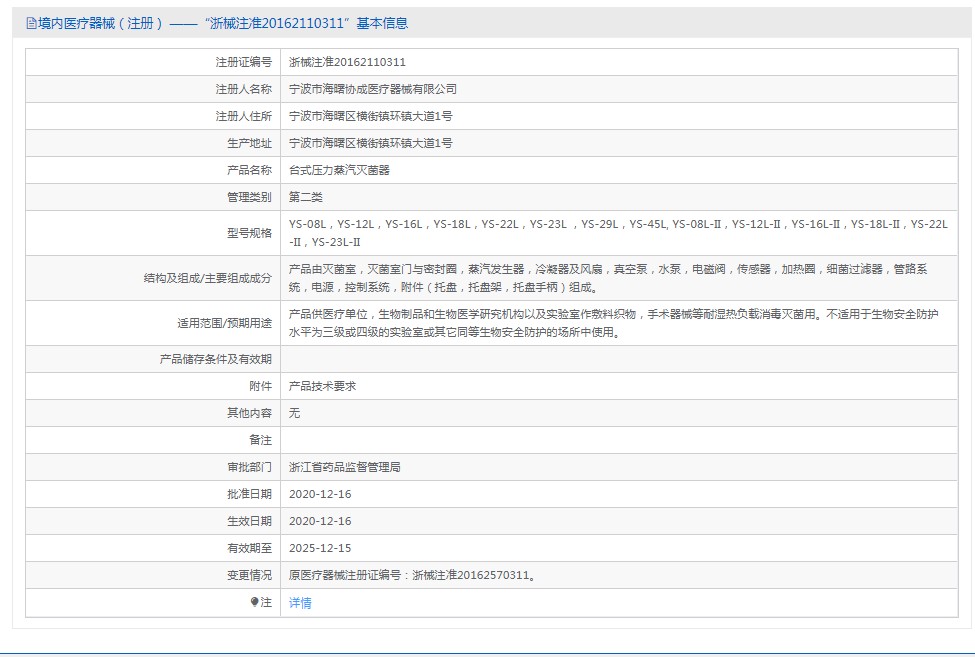975x657 pixels.
Task: Select the 生效日期 label
Action: pyautogui.click(x=249, y=521)
